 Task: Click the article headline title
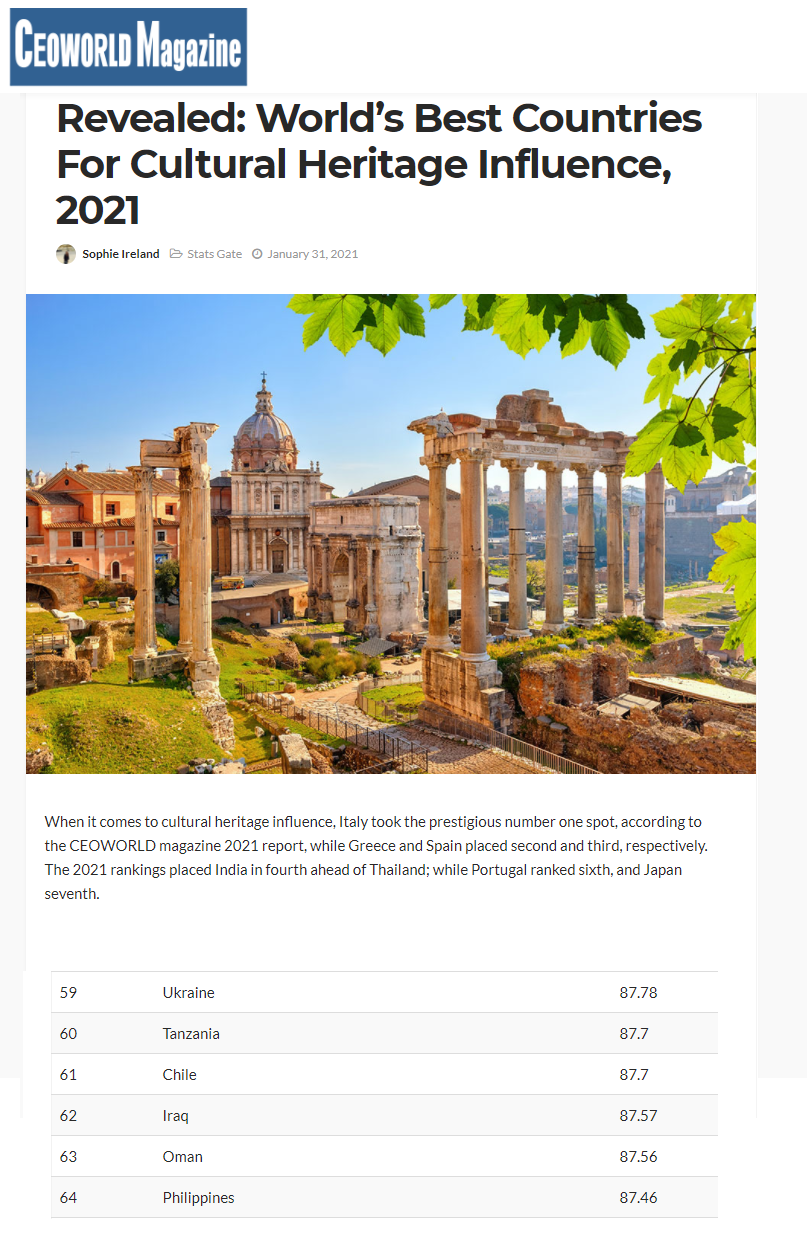point(378,164)
